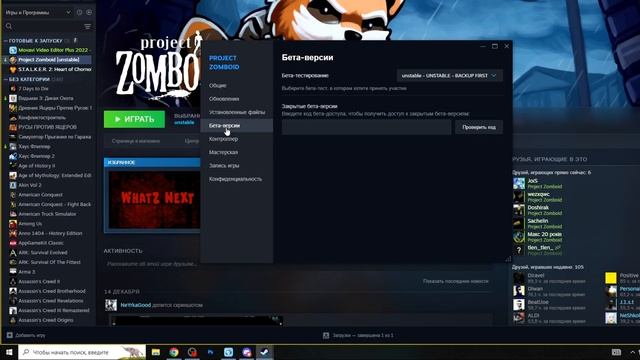The image size is (640, 360).
Task: Select Бета-версии in properties sidebar
Action: tap(237, 126)
